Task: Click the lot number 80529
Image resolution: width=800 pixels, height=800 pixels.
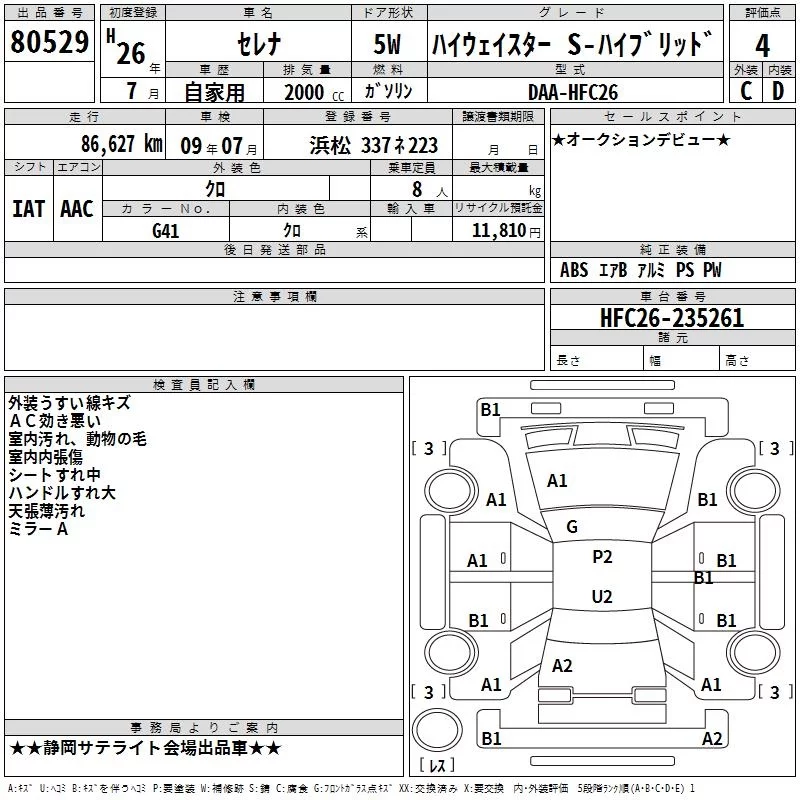Action: [49, 41]
